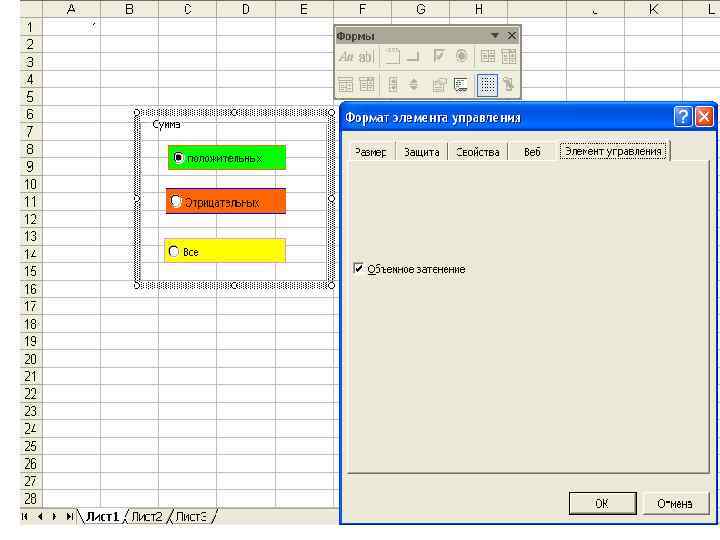The width and height of the screenshot is (720, 540).
Task: Select the Combination Drop-Down Edit tool
Action: [x=366, y=84]
